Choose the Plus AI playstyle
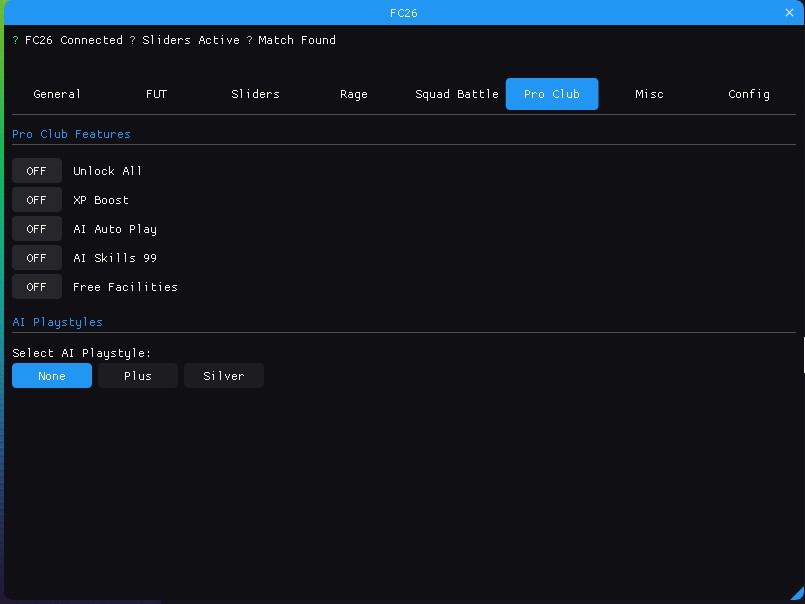Screen dimensions: 805x604 (138, 376)
